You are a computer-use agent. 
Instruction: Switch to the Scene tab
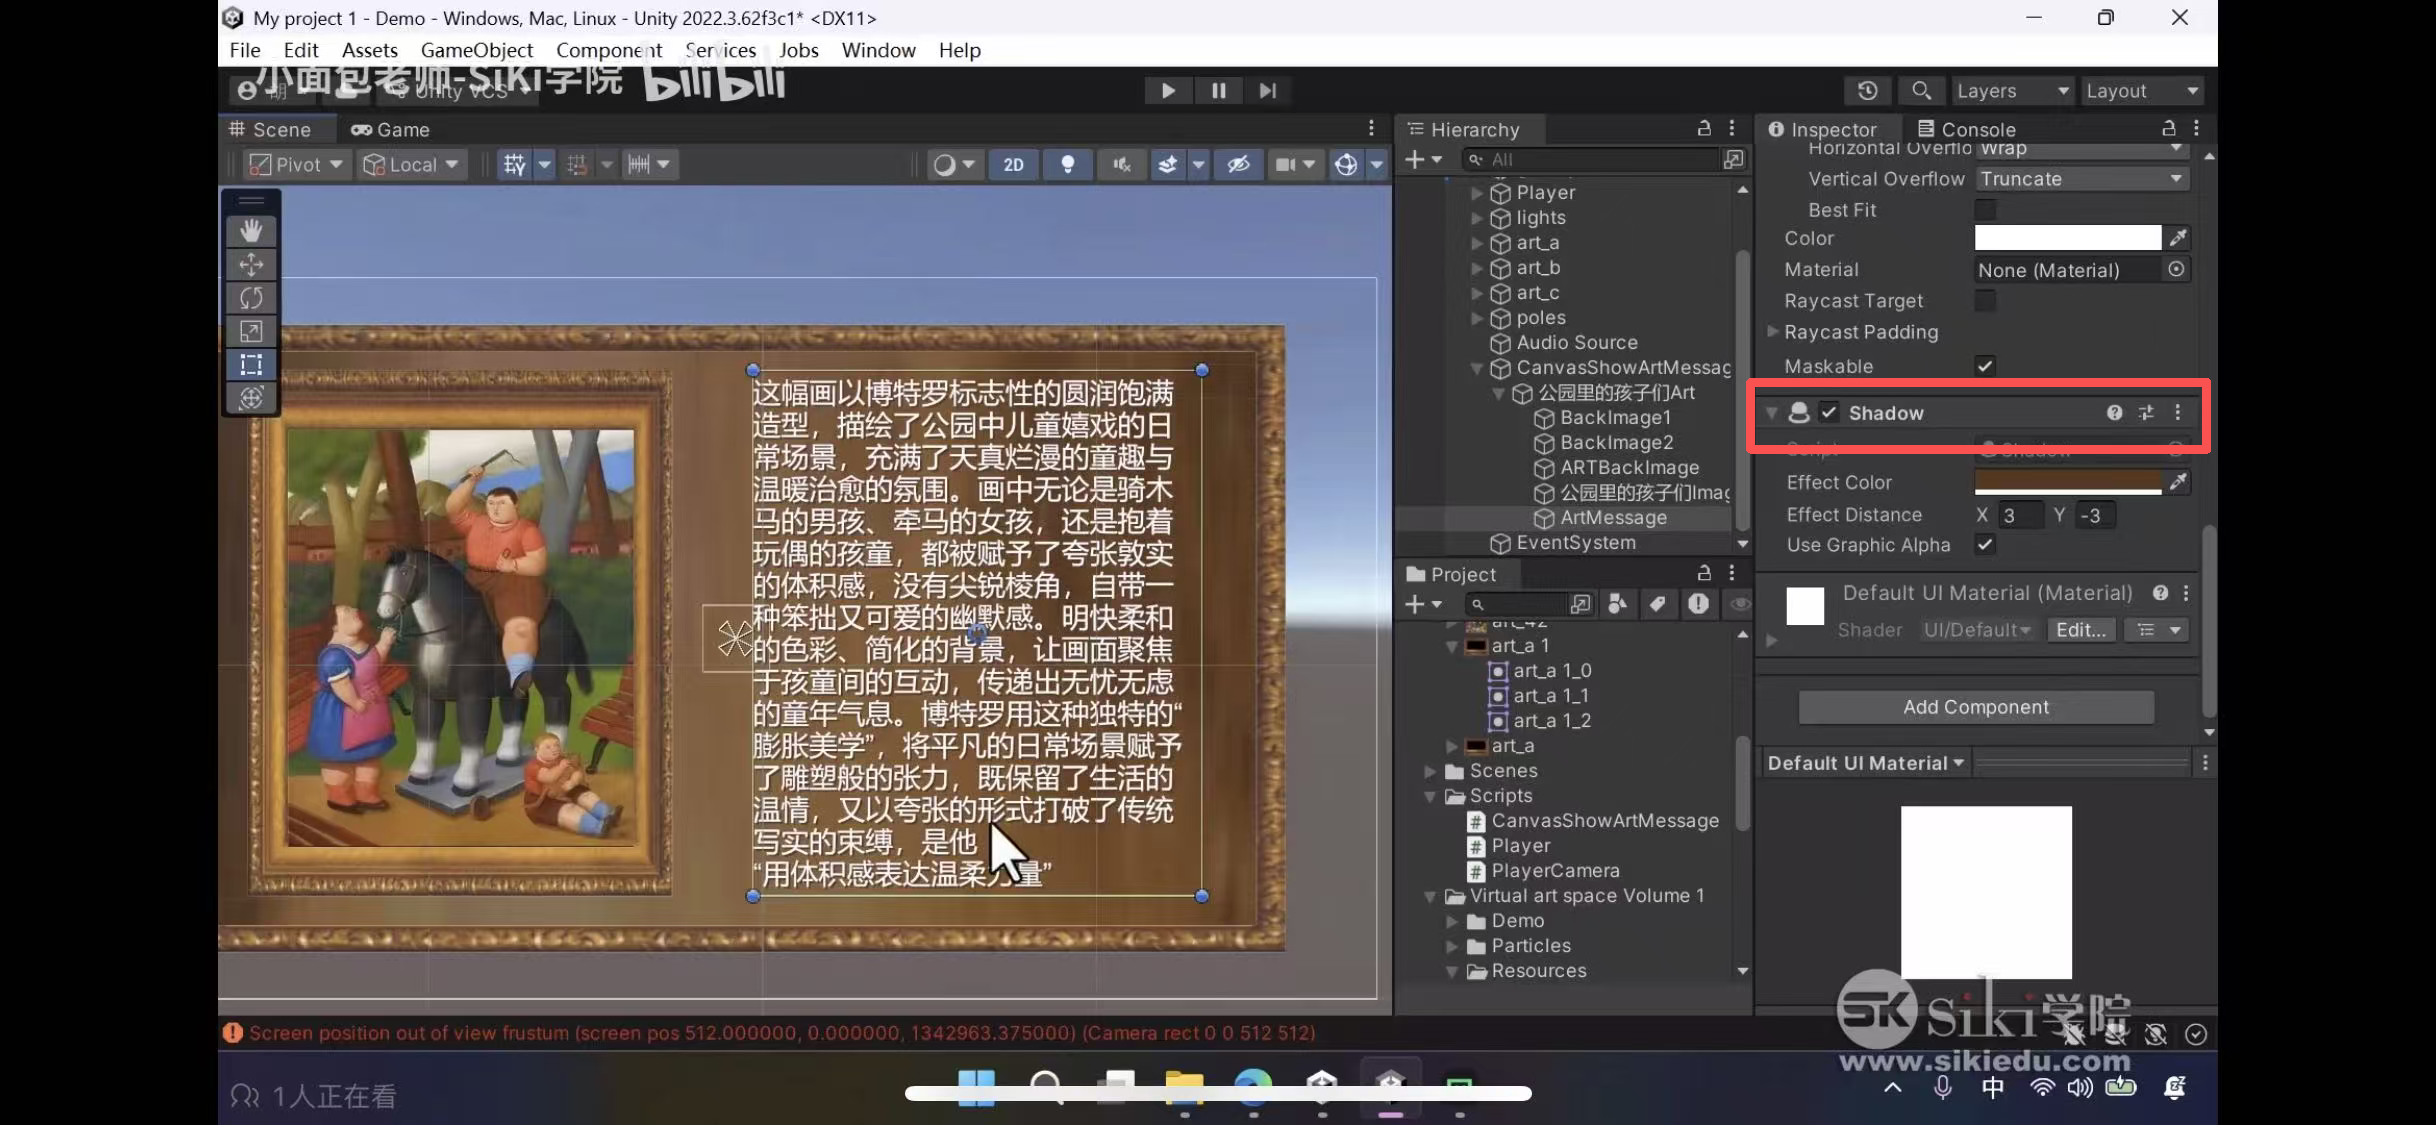click(x=271, y=130)
